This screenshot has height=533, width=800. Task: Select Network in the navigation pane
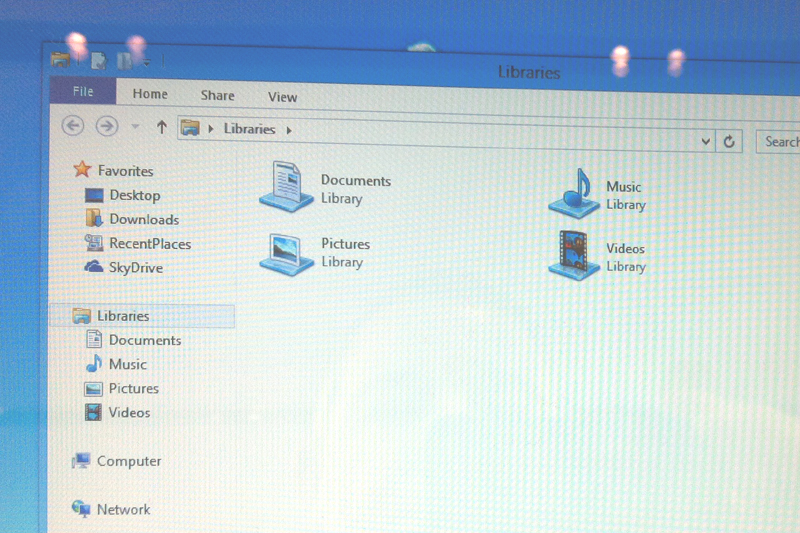pos(123,510)
